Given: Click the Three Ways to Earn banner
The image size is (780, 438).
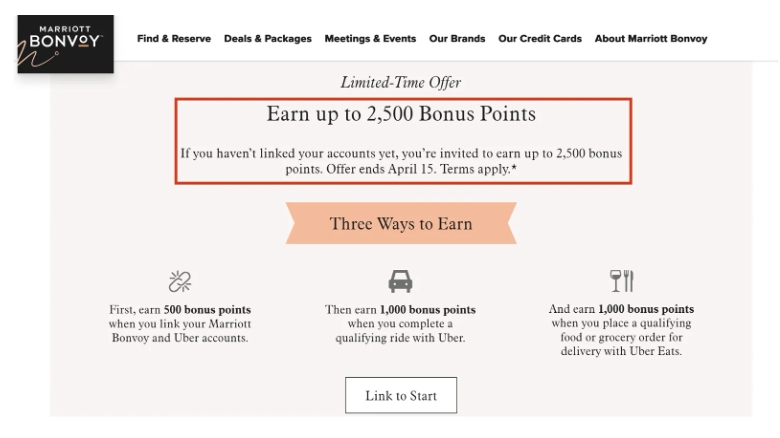Looking at the screenshot, I should [x=401, y=223].
